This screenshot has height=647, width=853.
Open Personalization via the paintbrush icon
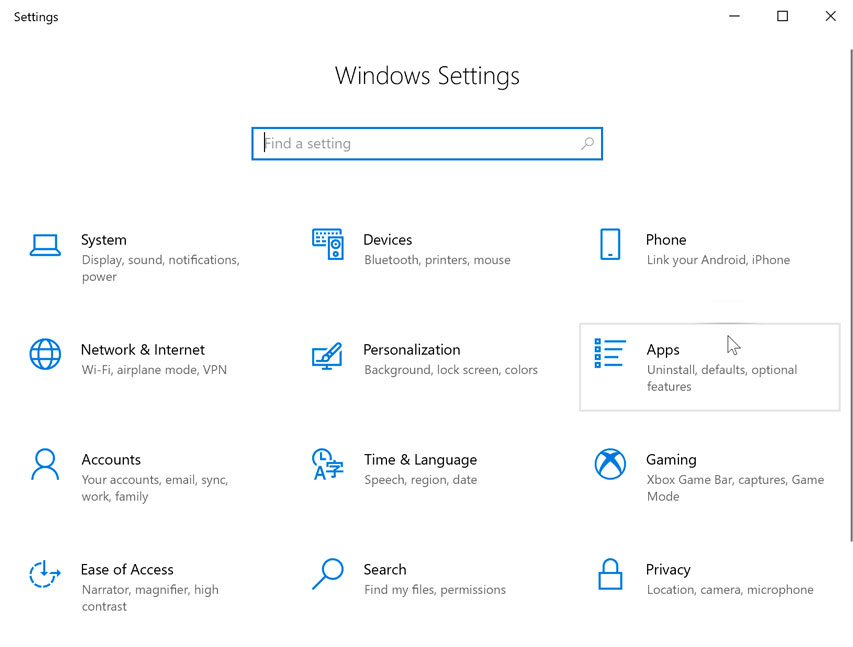coord(328,357)
